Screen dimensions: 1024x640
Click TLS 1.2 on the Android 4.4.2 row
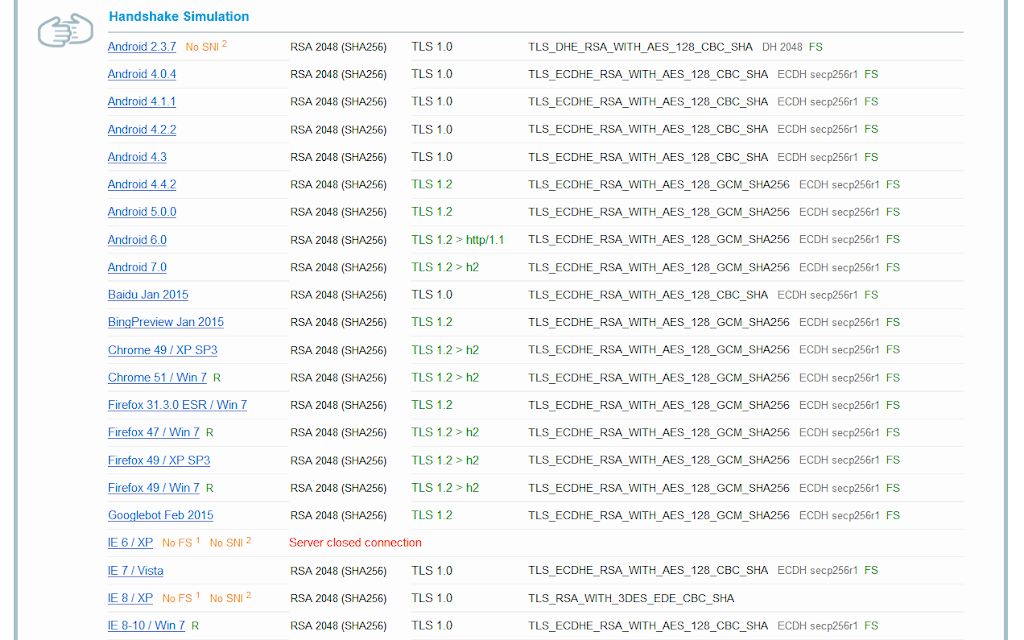432,185
